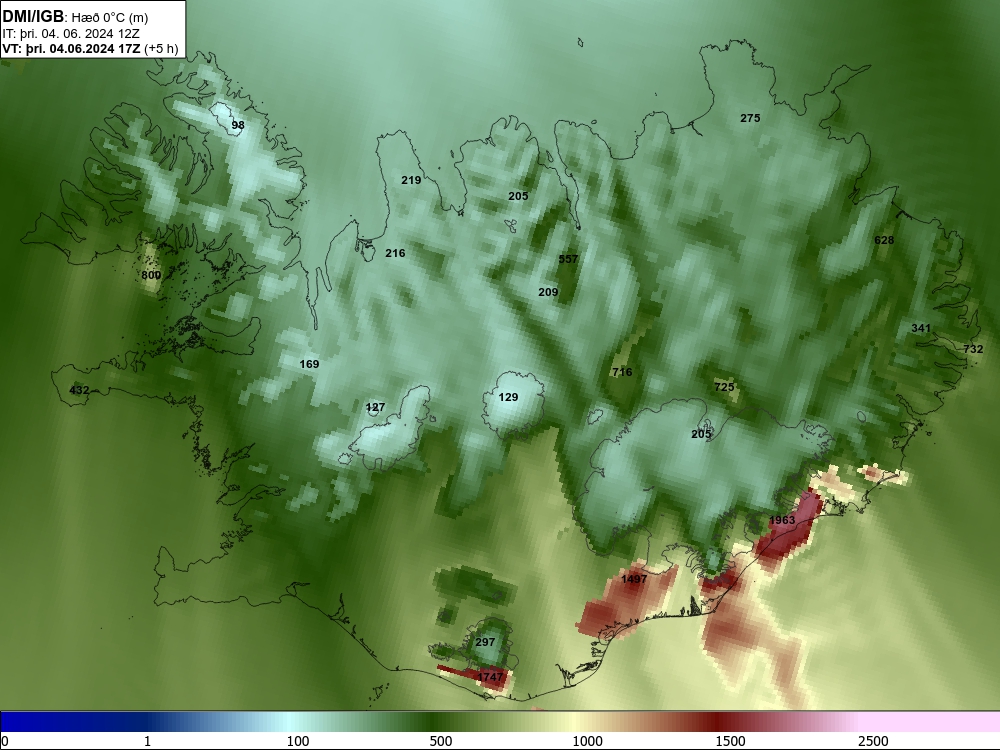The height and width of the screenshot is (750, 1000).
Task: Click the 341 value label
Action: pos(921,328)
